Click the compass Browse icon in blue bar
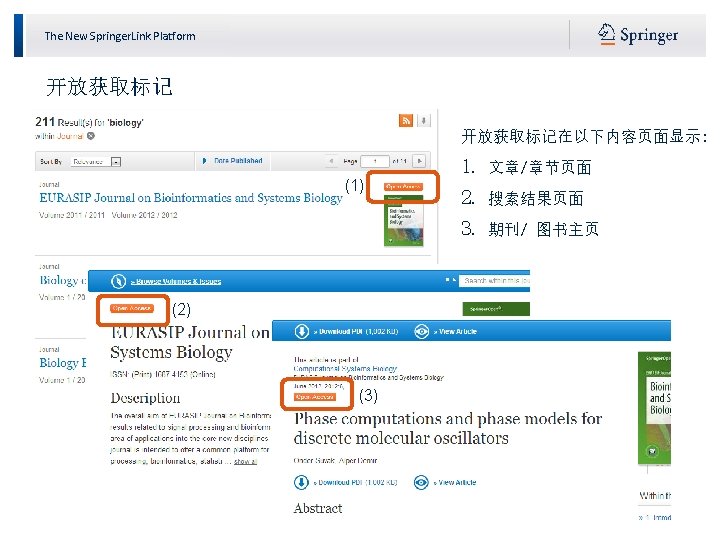Screen dimensions: 720x540 click(x=118, y=281)
